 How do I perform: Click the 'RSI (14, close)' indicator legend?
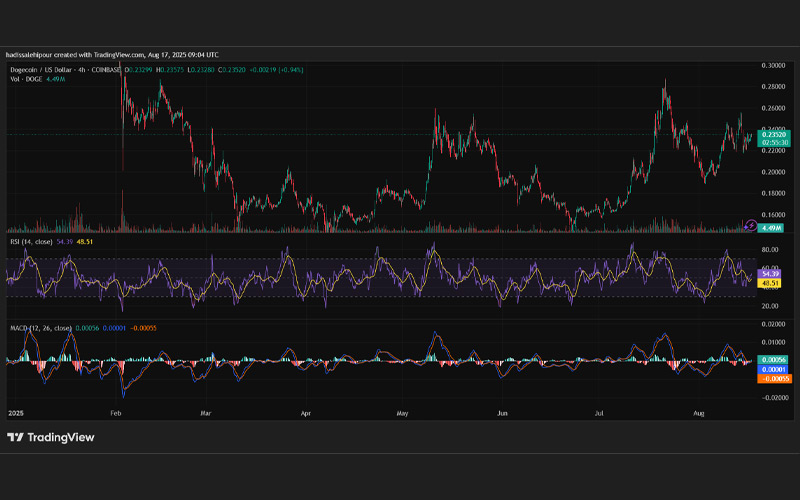click(31, 242)
